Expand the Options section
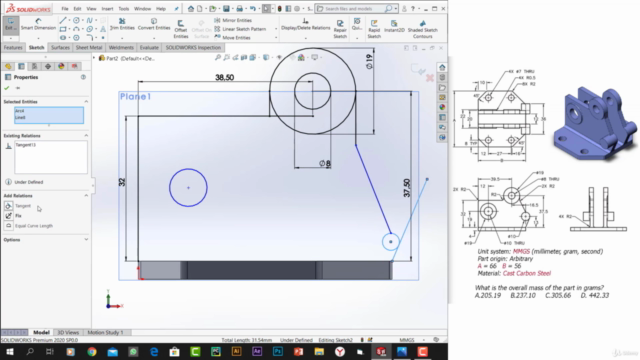 click(86, 240)
